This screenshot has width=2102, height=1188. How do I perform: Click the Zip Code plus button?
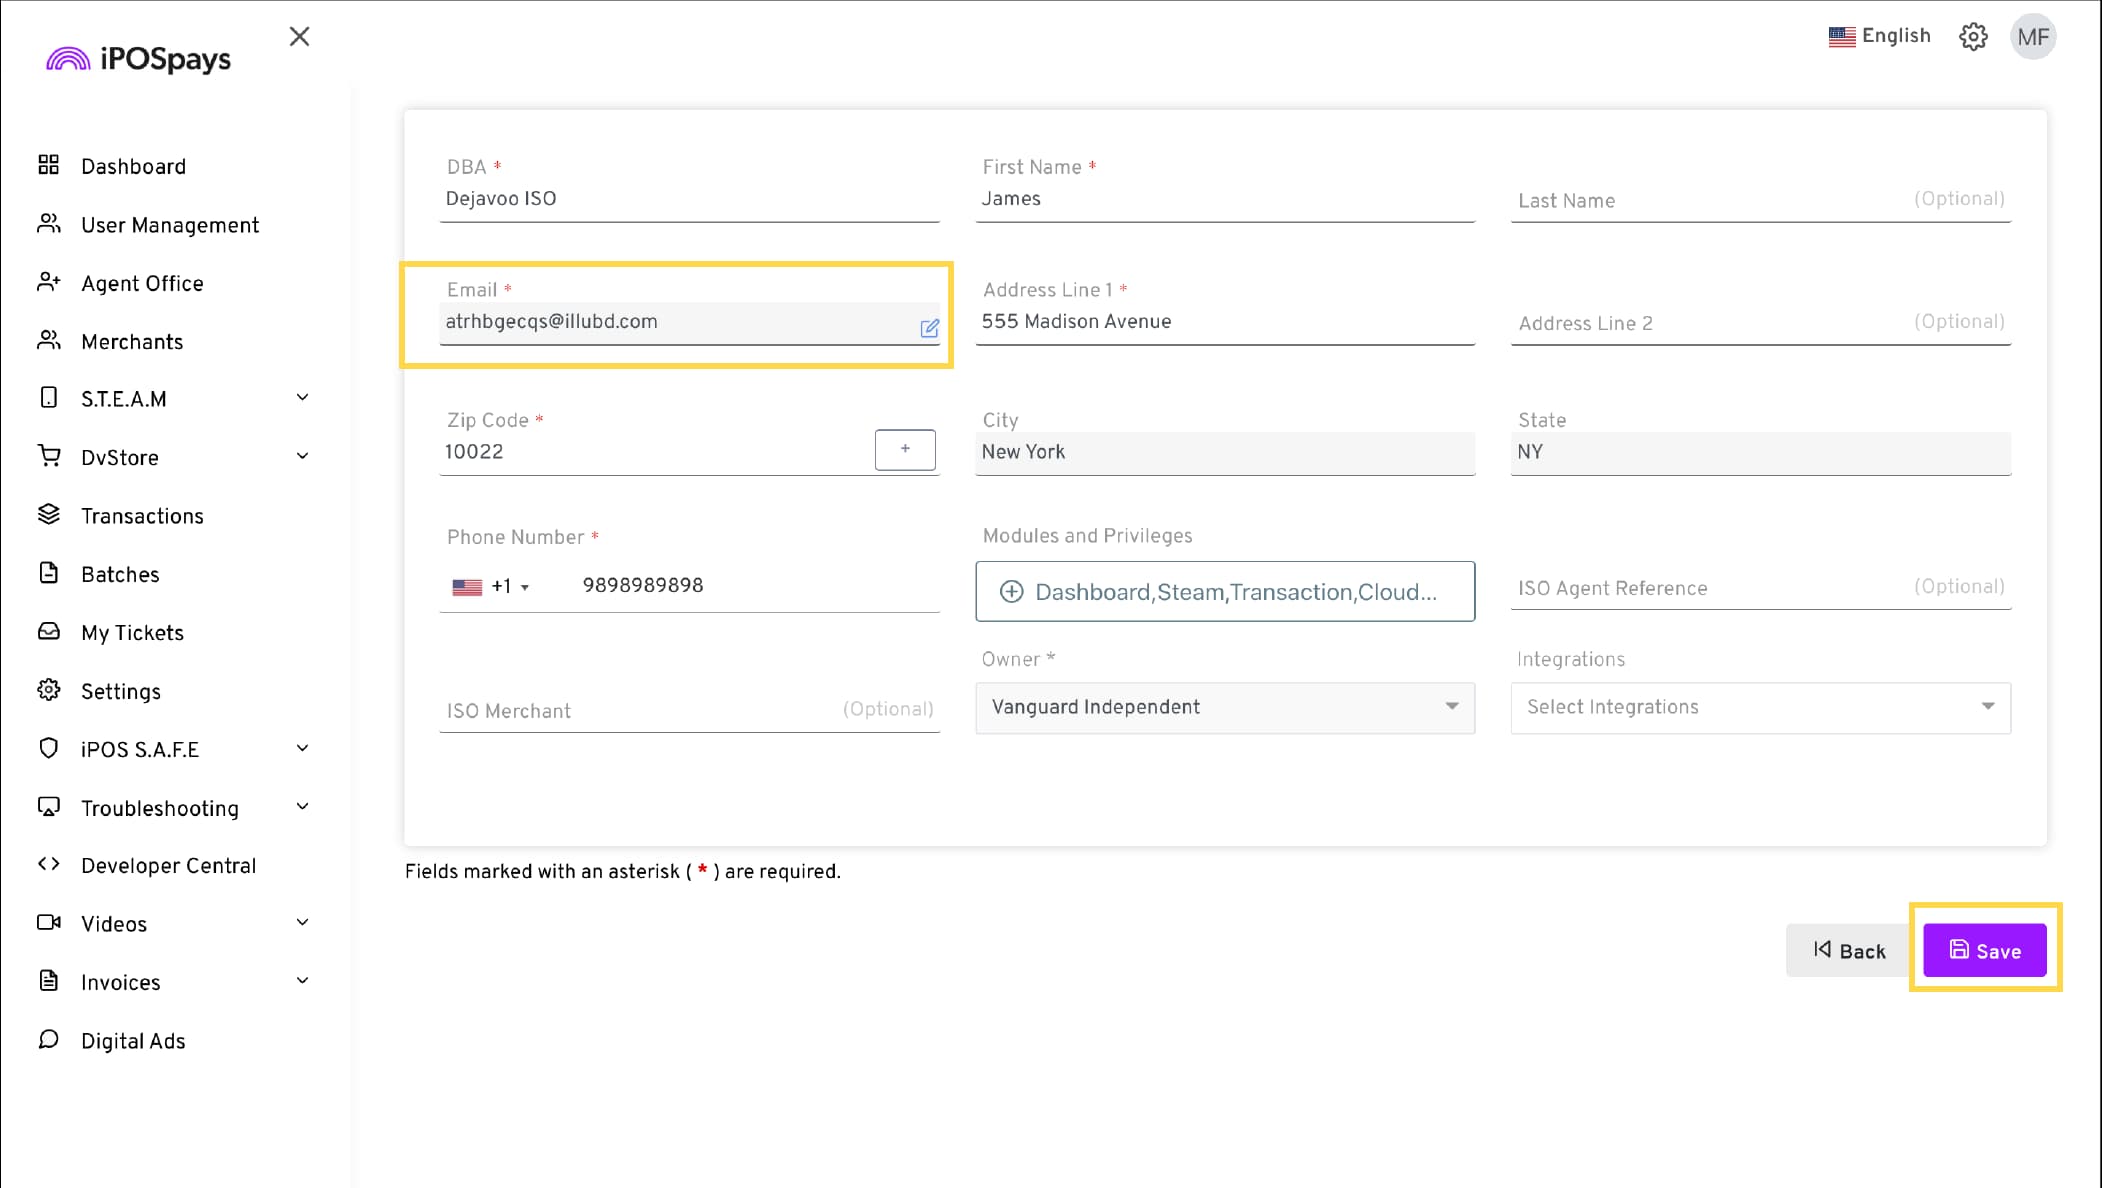coord(905,450)
